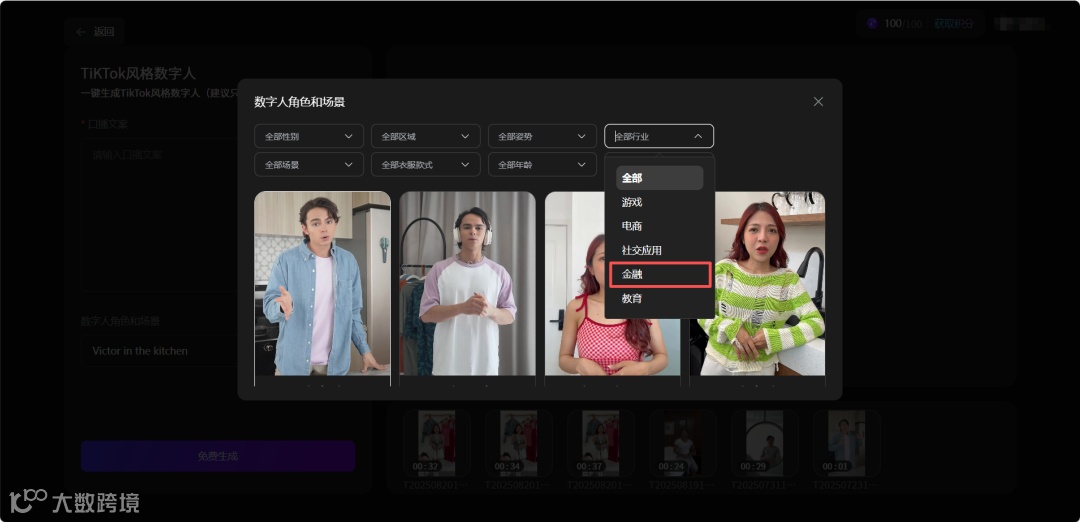The width and height of the screenshot is (1080, 522).
Task: Click chevron arrow of 全部性别 dropdown
Action: click(x=349, y=136)
